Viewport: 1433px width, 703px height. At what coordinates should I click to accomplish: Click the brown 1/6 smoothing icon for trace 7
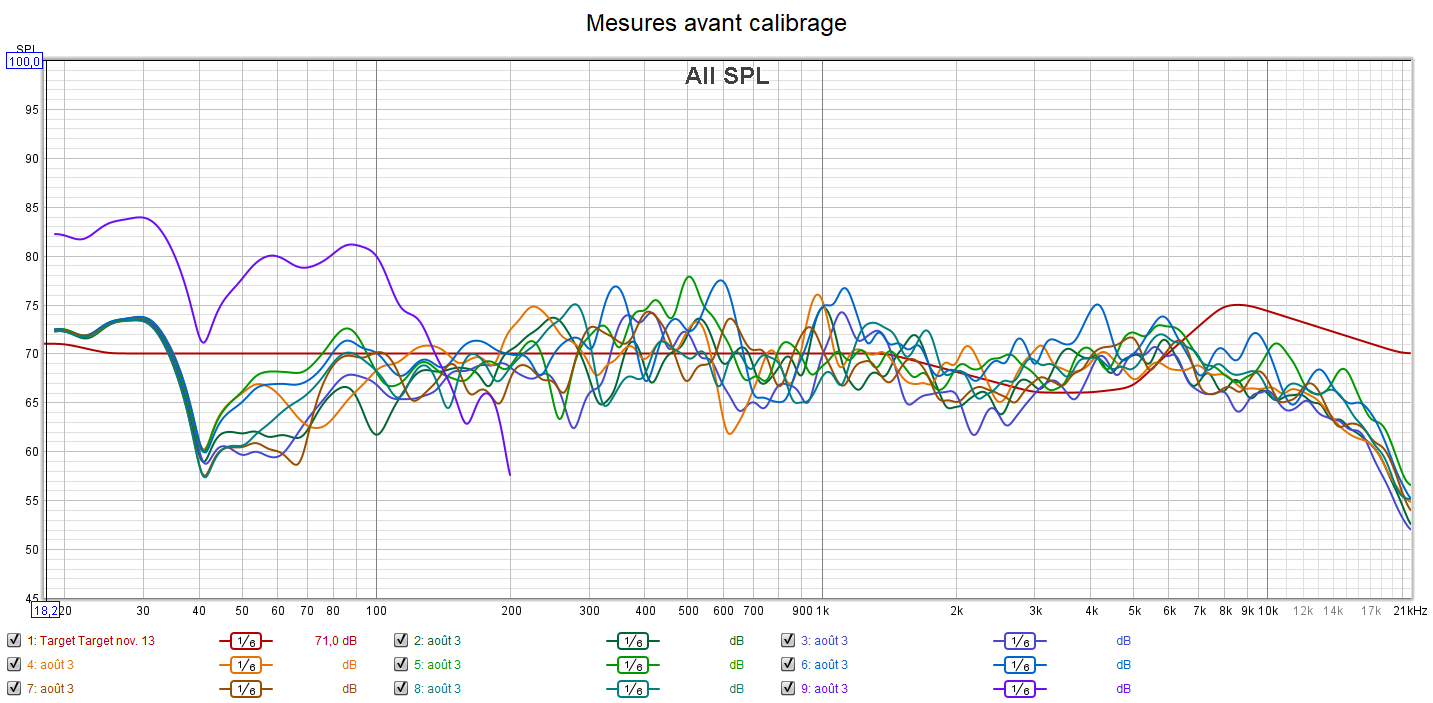[246, 689]
